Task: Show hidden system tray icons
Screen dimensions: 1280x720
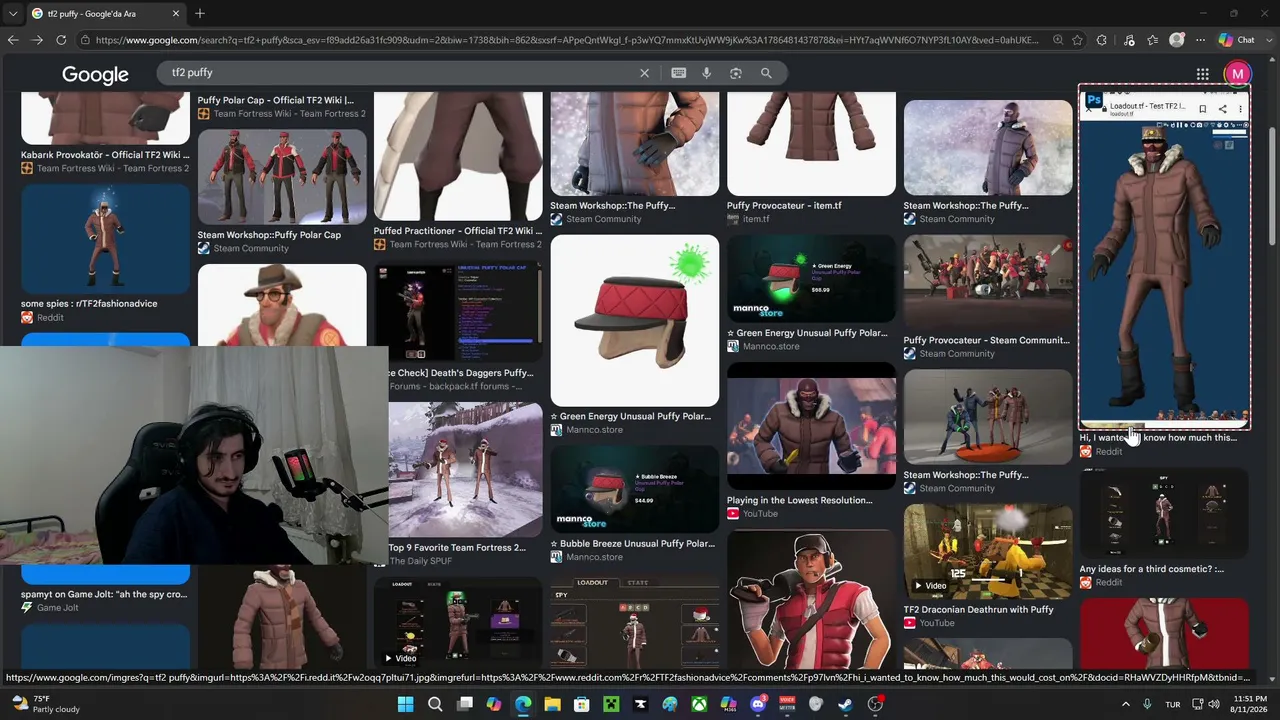Action: pos(1125,704)
